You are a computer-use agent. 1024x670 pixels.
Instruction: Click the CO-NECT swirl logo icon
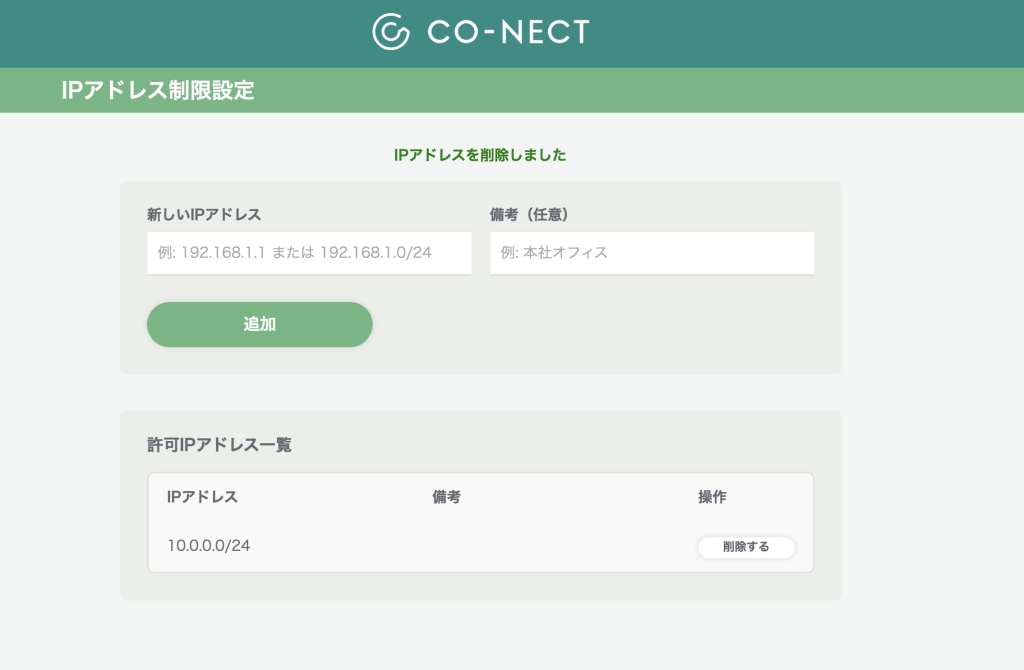[391, 31]
